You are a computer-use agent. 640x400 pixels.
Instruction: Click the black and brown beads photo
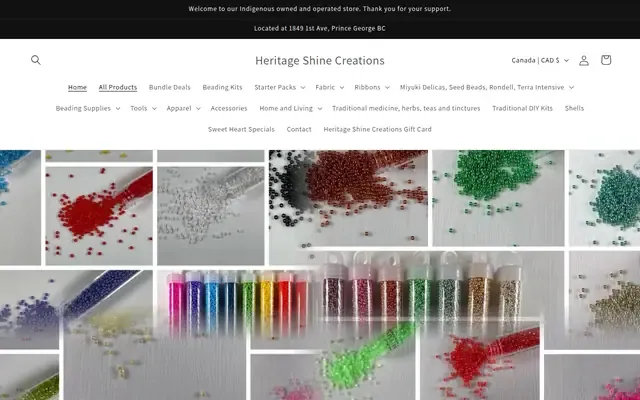tap(348, 198)
